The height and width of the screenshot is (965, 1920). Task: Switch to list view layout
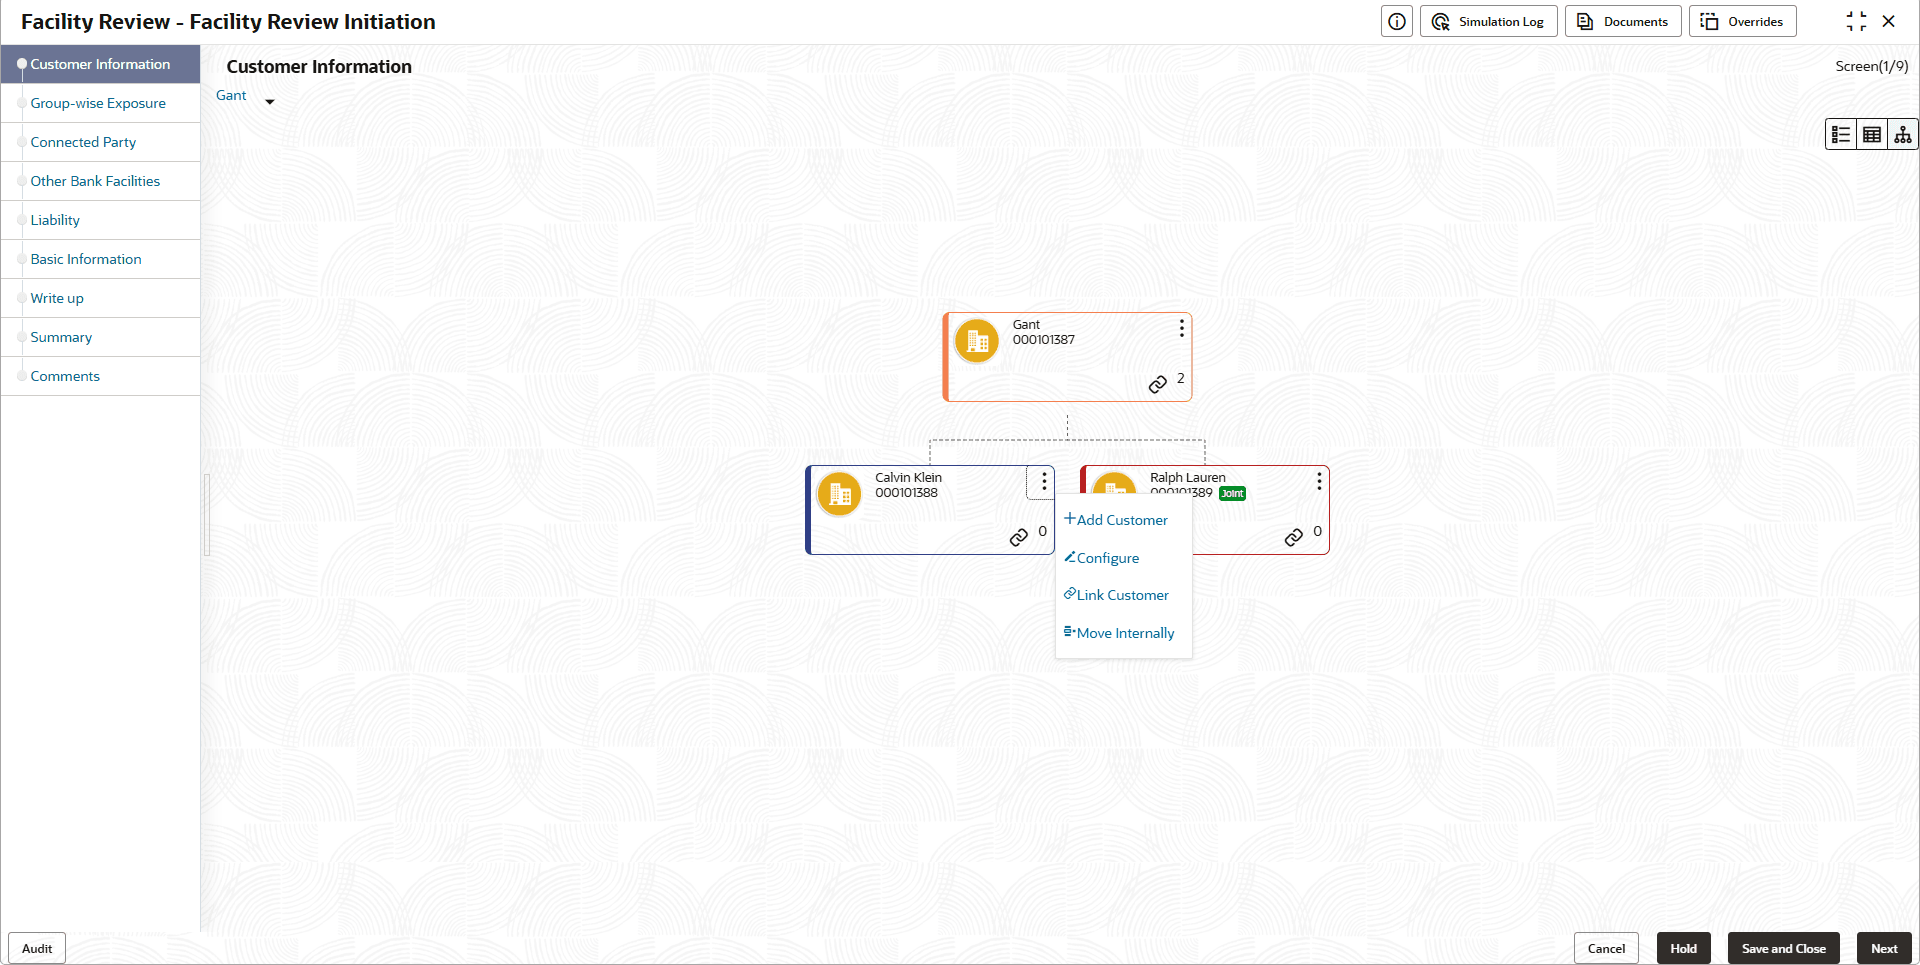tap(1841, 135)
